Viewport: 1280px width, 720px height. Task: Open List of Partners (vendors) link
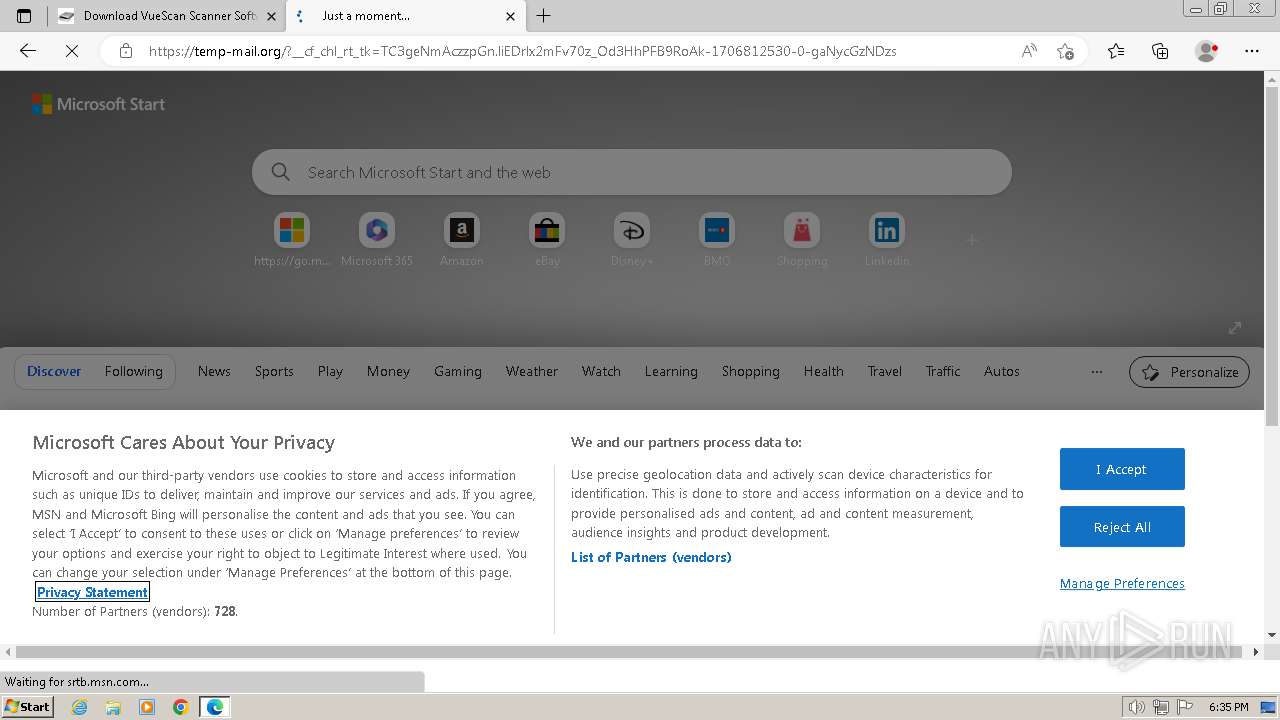point(651,557)
